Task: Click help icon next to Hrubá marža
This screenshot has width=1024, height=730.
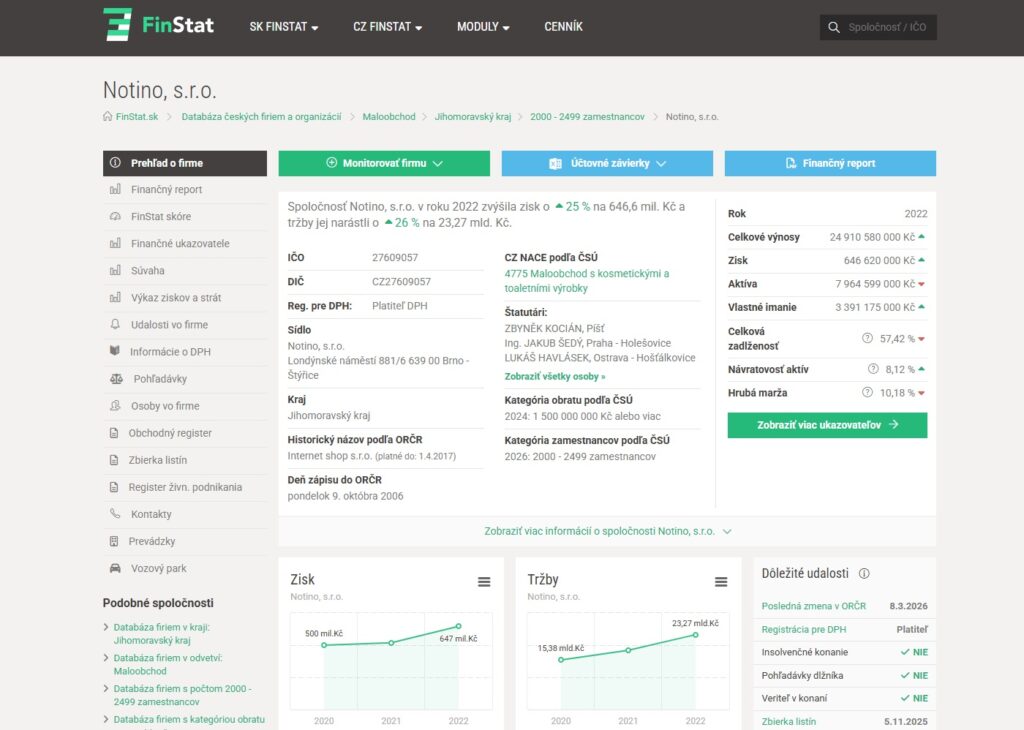Action: pyautogui.click(x=867, y=393)
